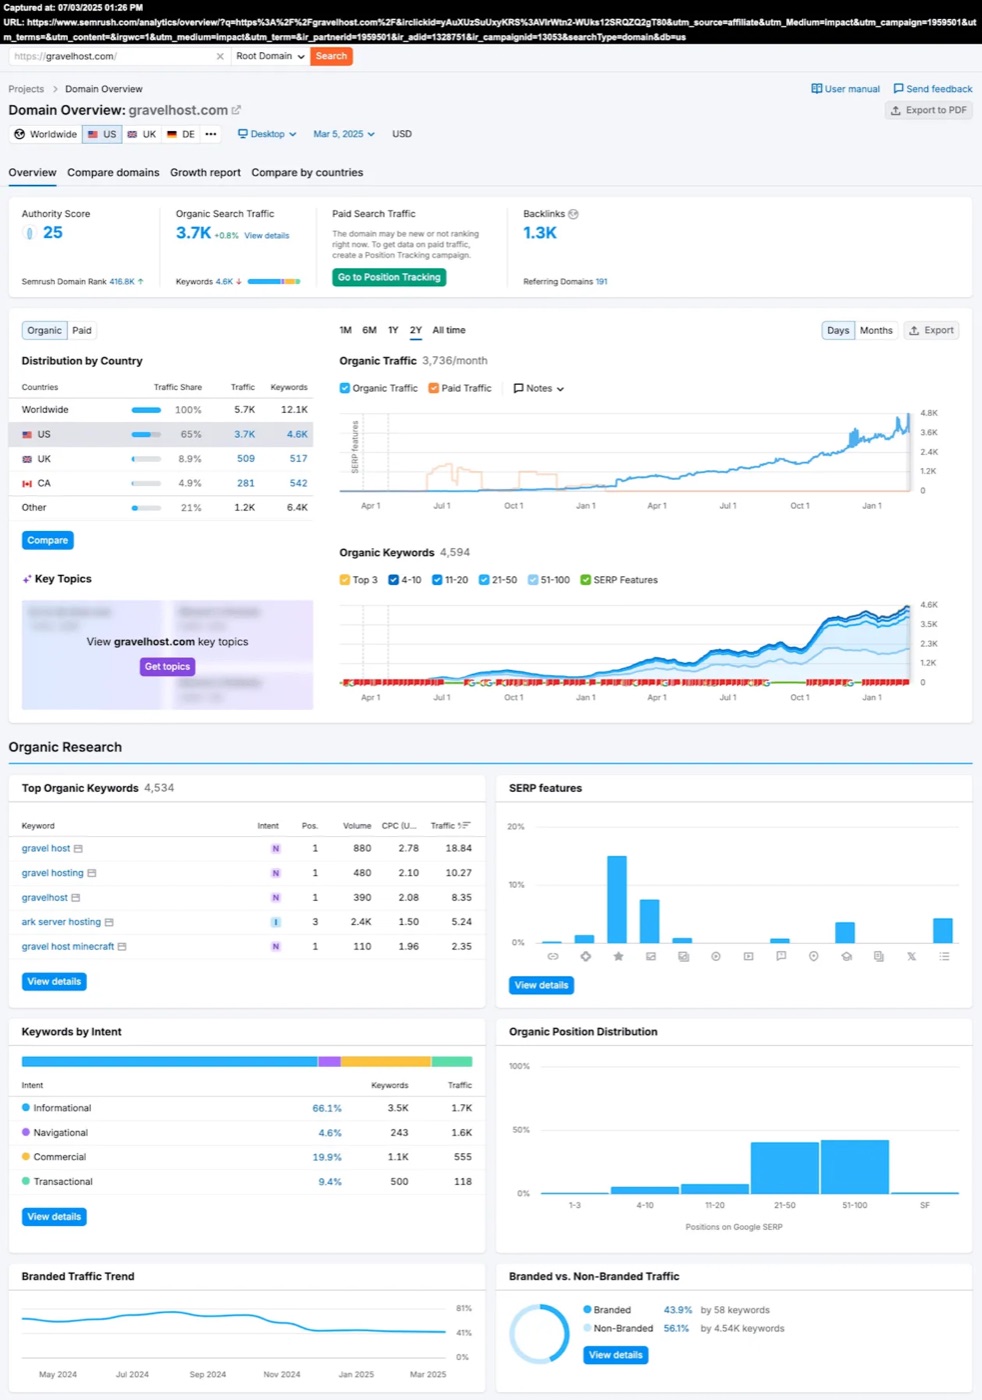Toggle the 21-50 positions checkbox
This screenshot has height=1400, width=982.
pyautogui.click(x=484, y=580)
